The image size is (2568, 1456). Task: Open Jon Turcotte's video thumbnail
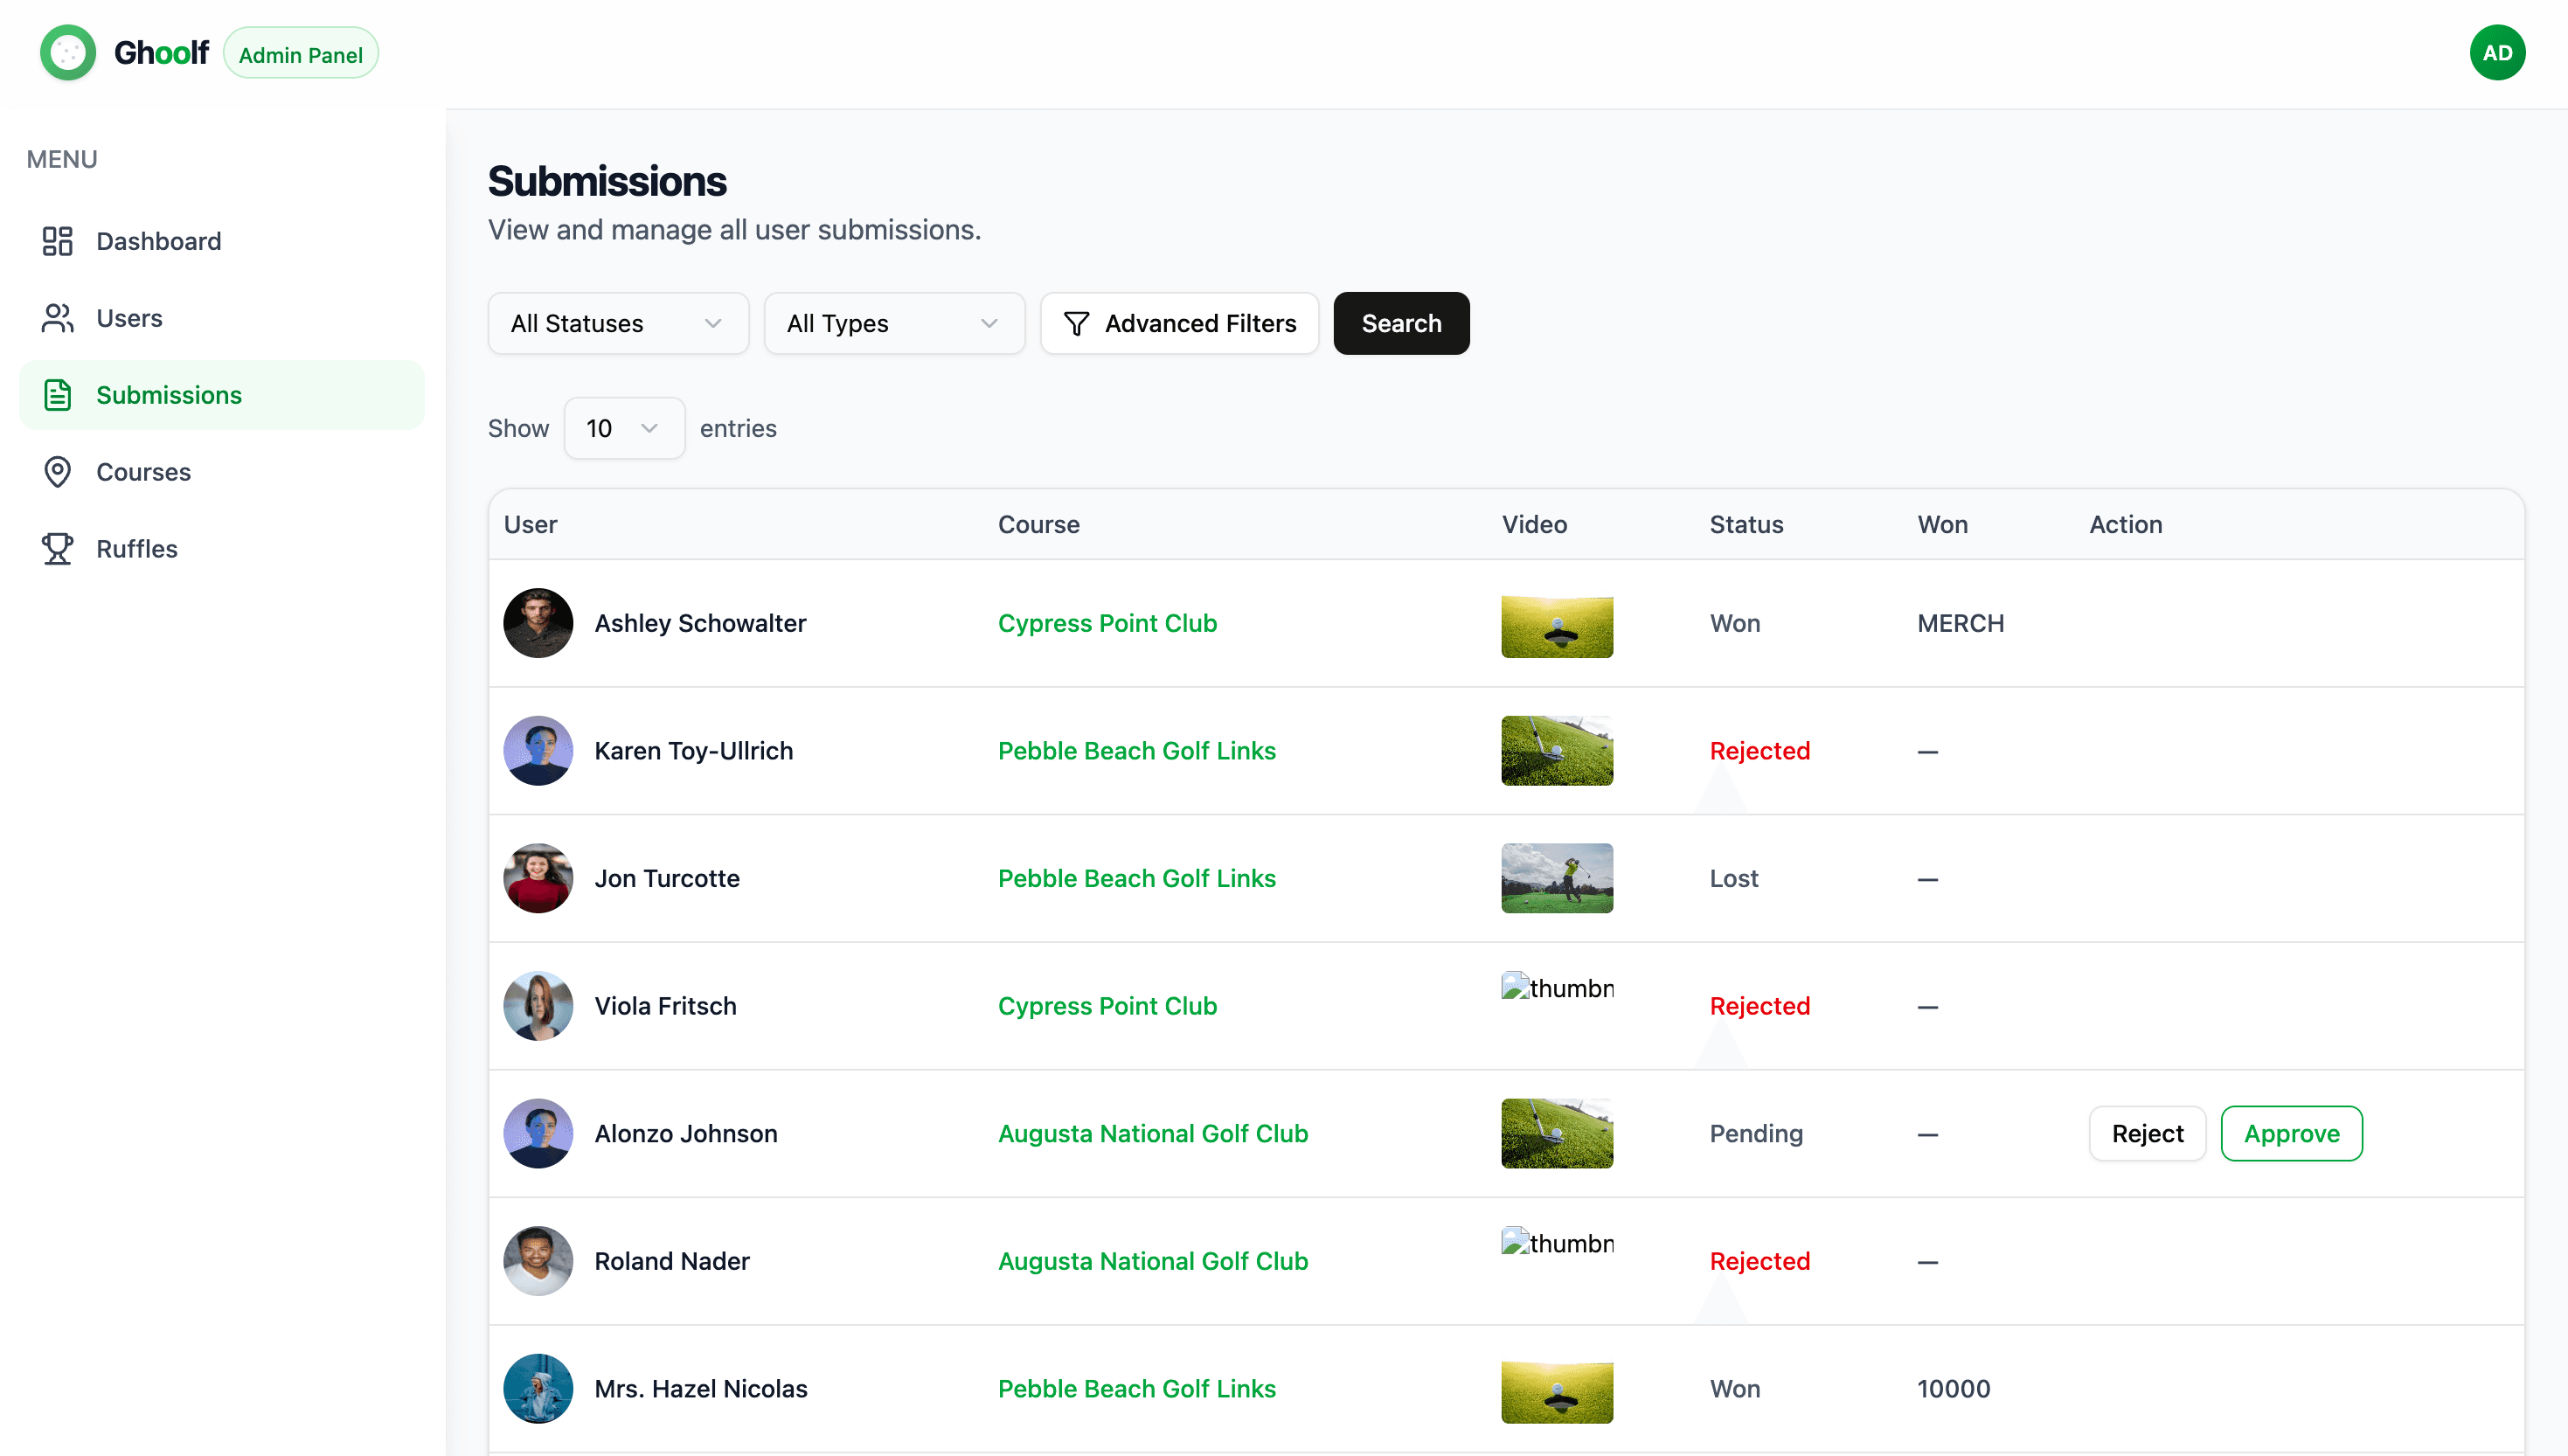coord(1557,878)
